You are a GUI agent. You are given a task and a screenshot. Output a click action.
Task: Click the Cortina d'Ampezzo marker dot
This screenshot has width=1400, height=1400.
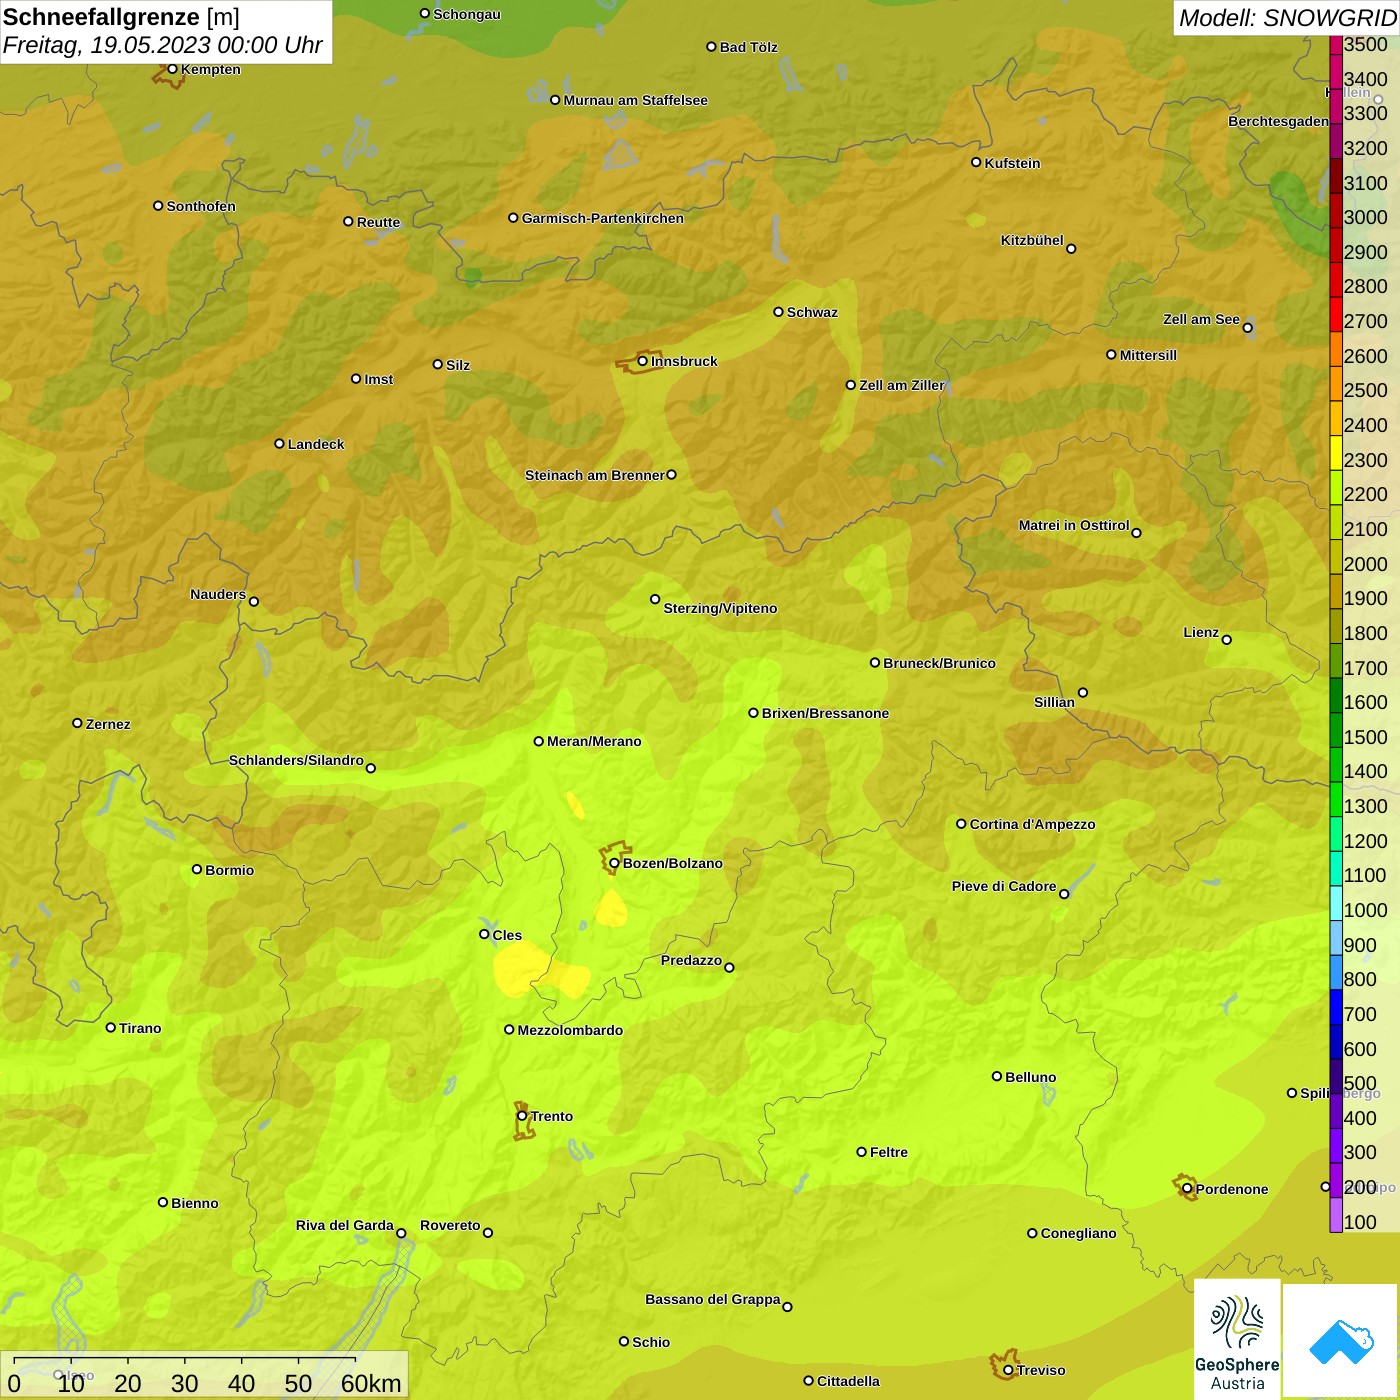[x=961, y=824]
